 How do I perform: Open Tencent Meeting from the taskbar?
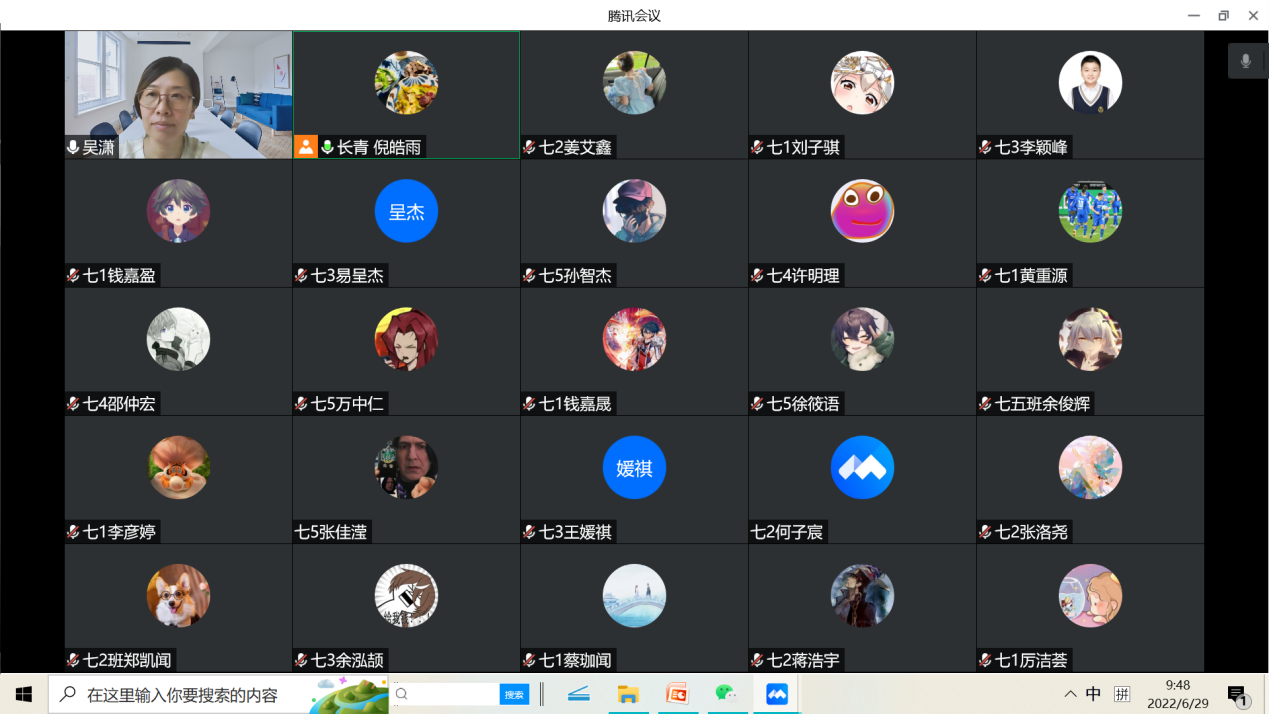pos(777,693)
